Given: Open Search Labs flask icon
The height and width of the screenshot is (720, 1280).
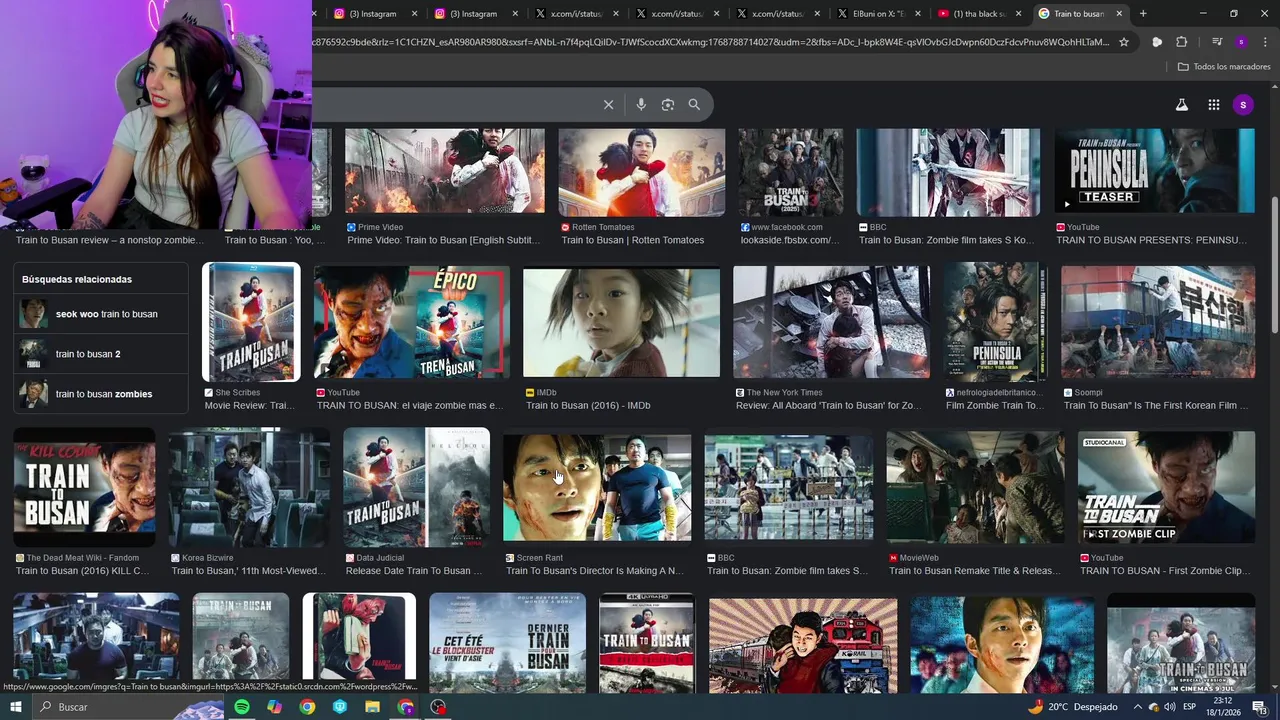Looking at the screenshot, I should click(x=1182, y=104).
